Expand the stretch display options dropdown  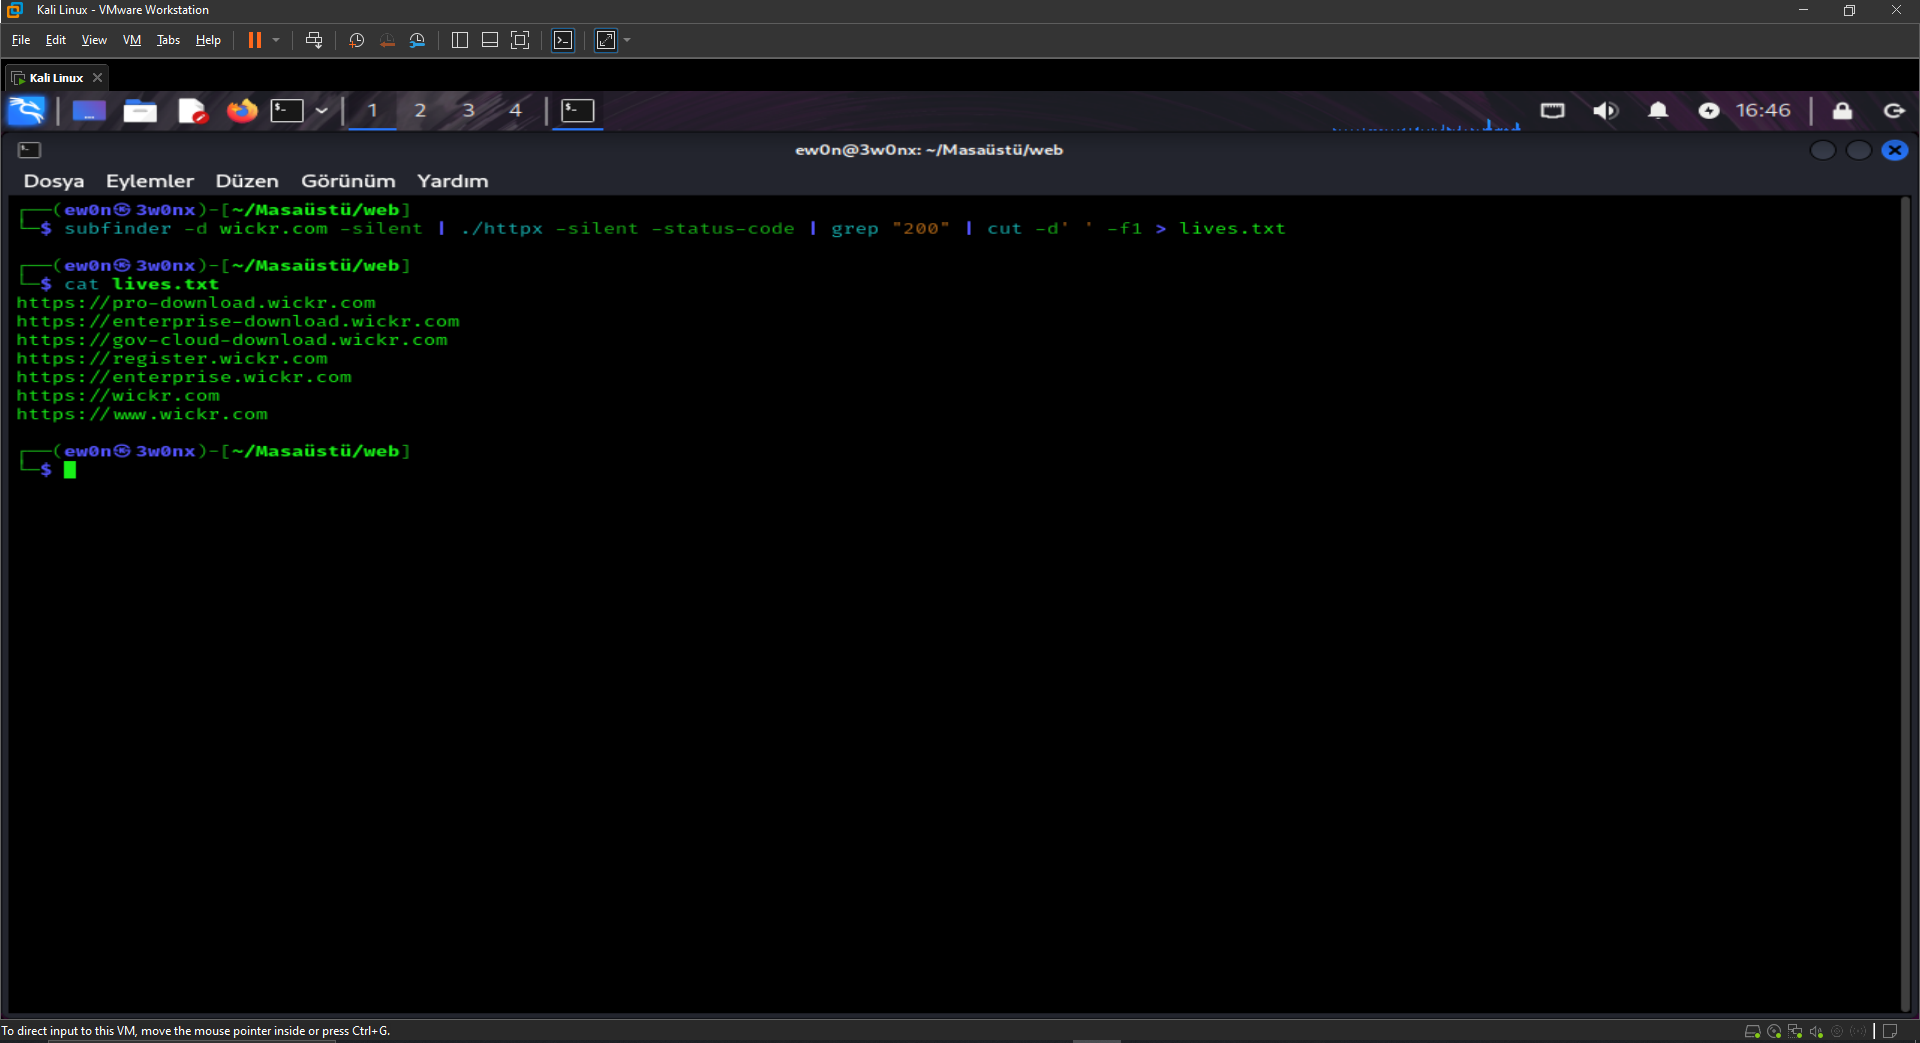627,40
